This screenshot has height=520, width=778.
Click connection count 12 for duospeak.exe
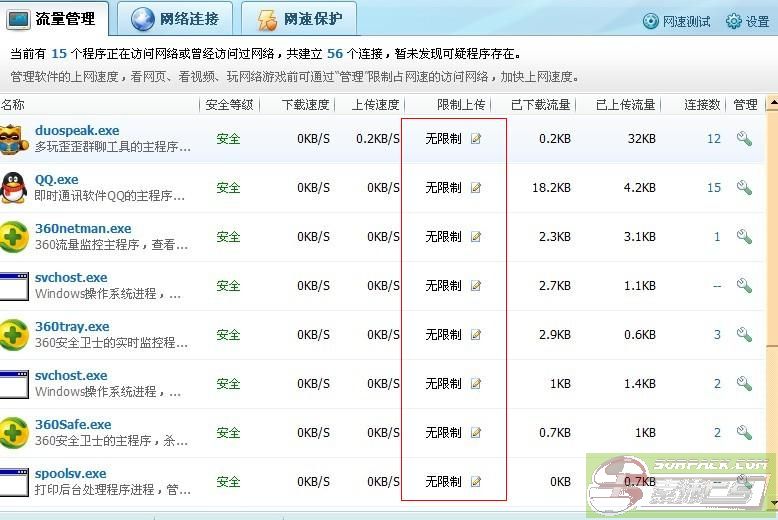click(x=713, y=139)
